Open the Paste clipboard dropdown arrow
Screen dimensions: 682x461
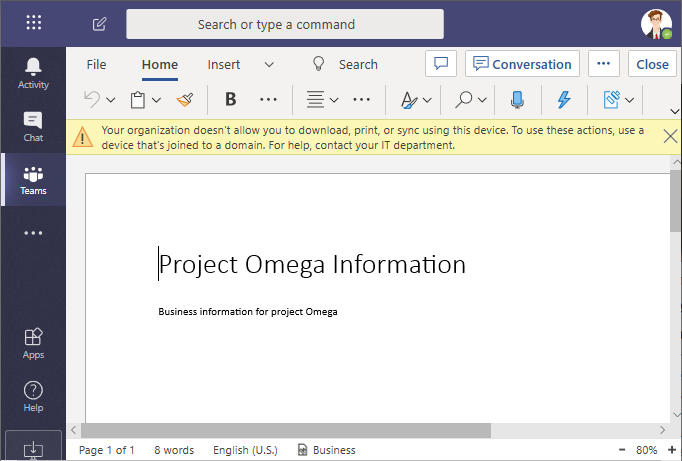click(x=156, y=100)
